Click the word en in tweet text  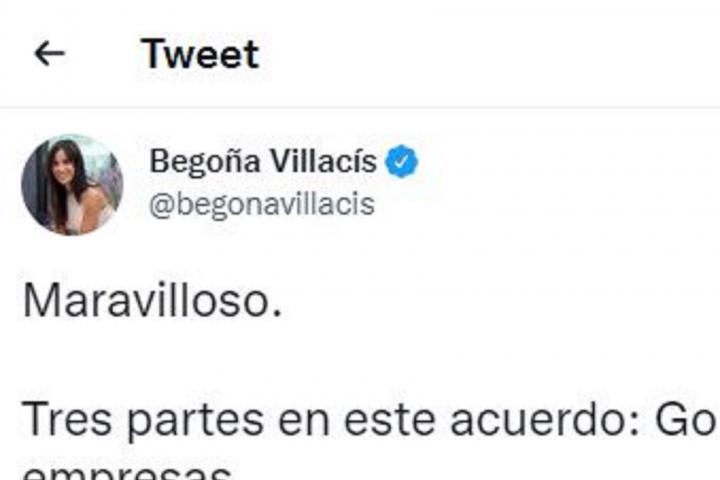coord(304,424)
